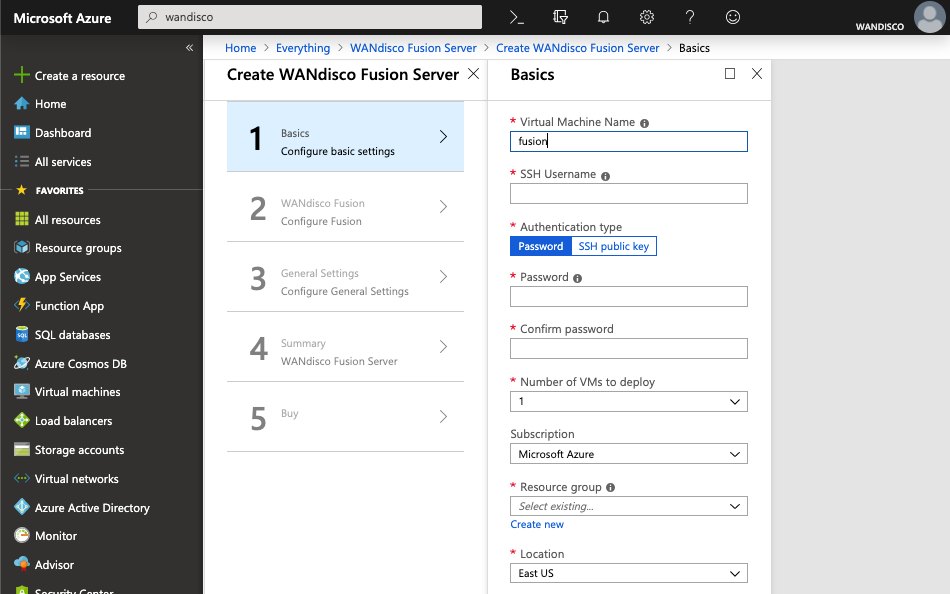This screenshot has height=594, width=950.
Task: Open All services in the sidebar
Action: point(62,162)
